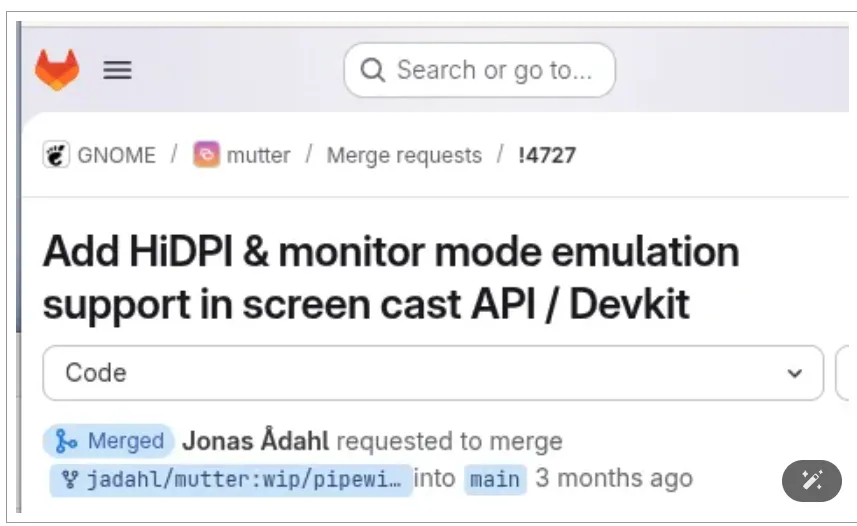Open Jonas Ådahl's profile link

click(x=257, y=441)
